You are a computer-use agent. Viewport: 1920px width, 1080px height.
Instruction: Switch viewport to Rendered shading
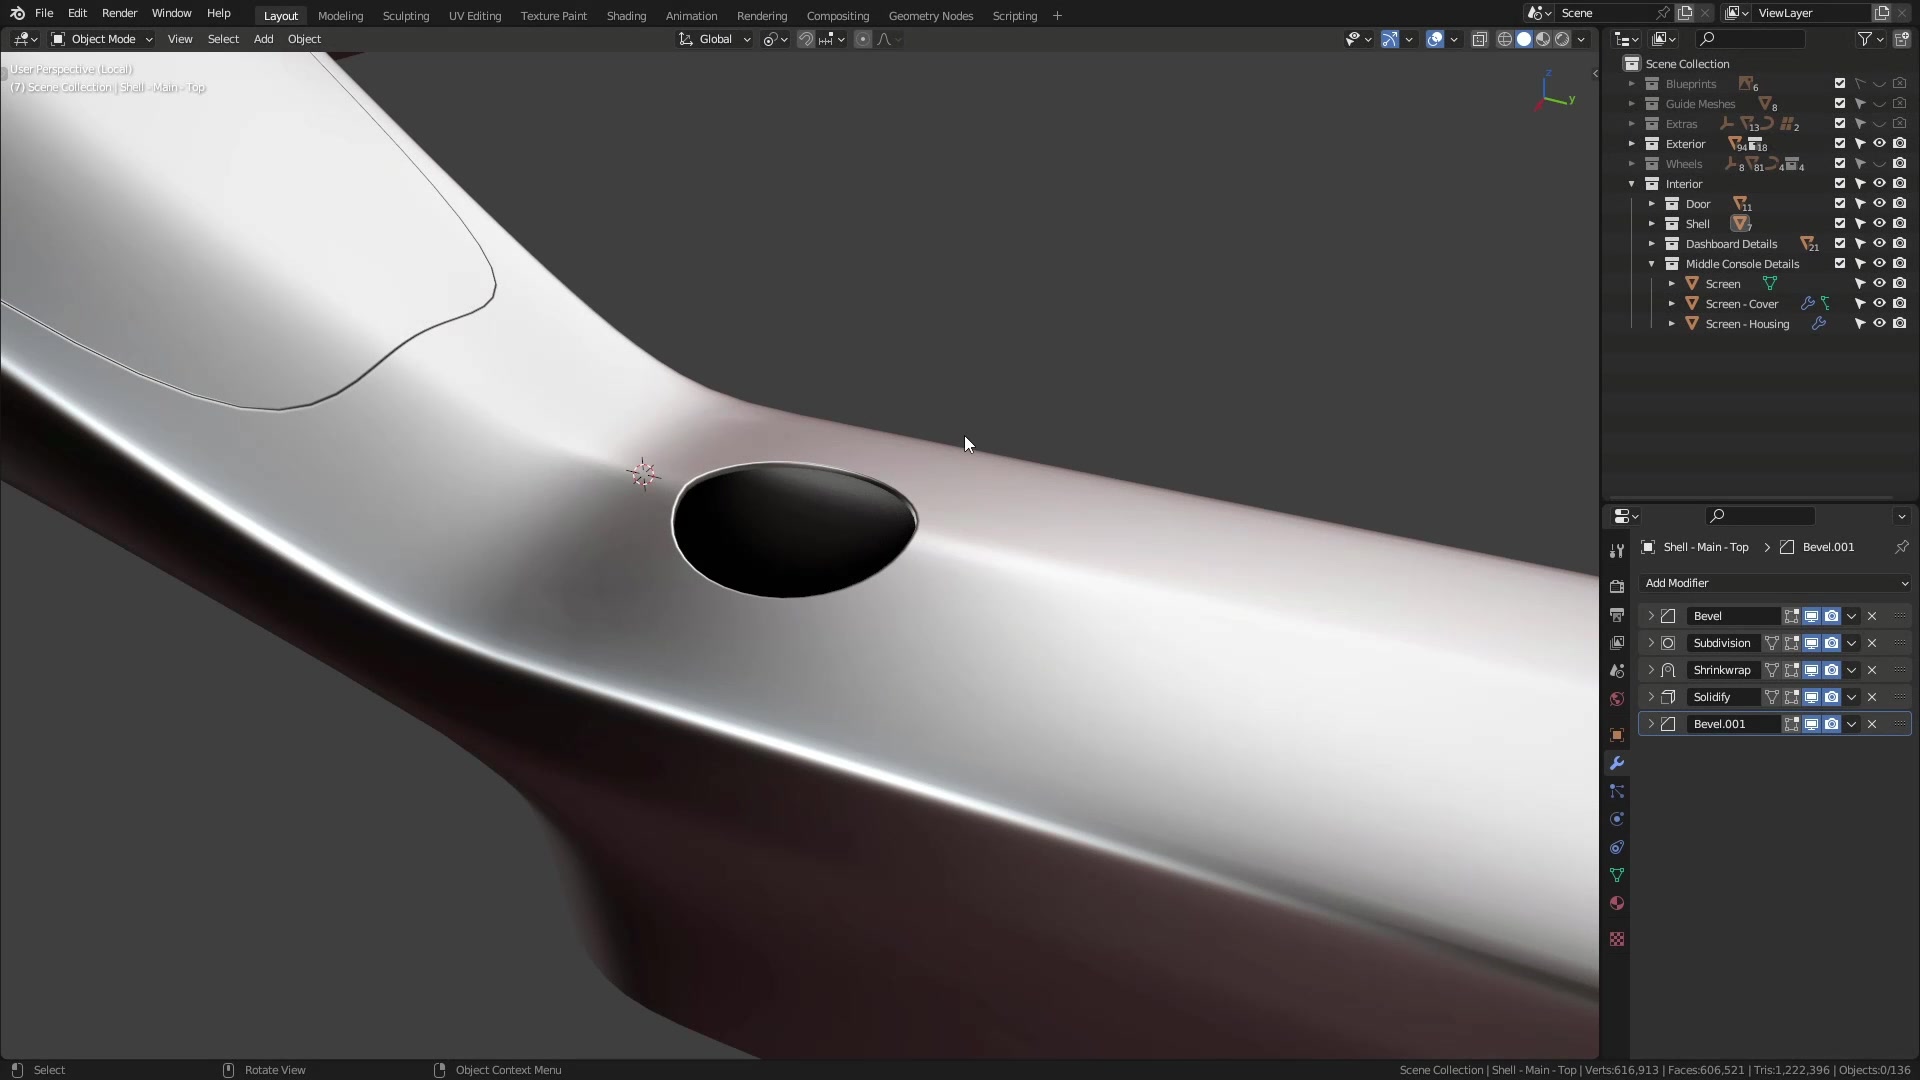click(1562, 39)
